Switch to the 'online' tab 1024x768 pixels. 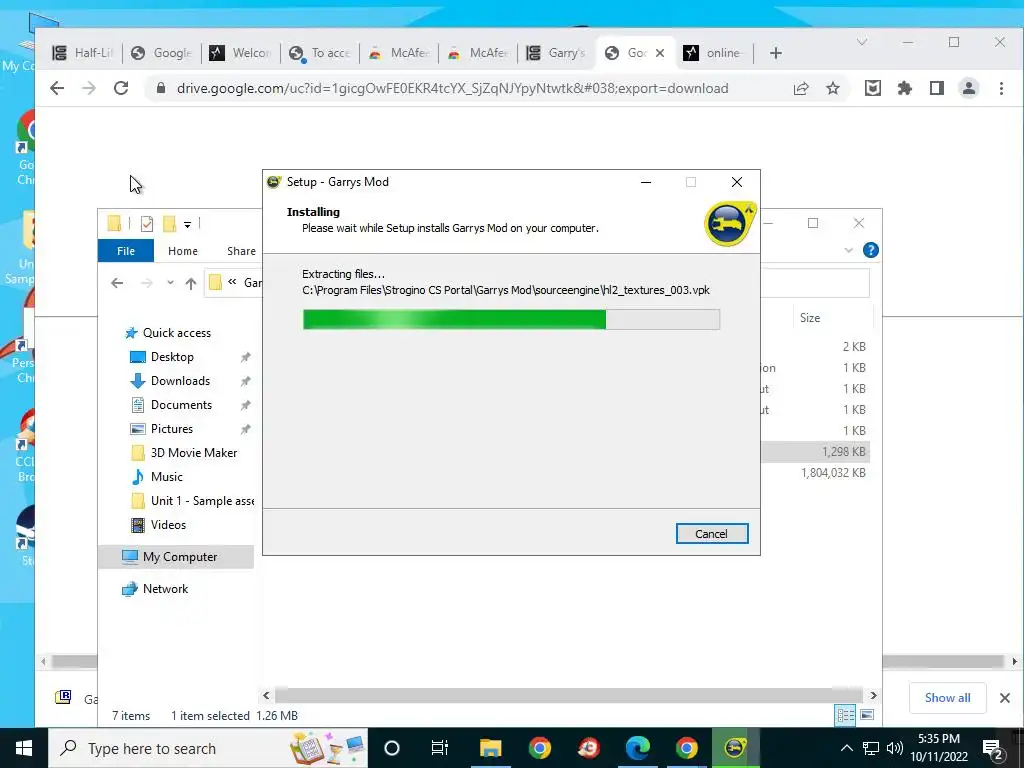tap(714, 53)
